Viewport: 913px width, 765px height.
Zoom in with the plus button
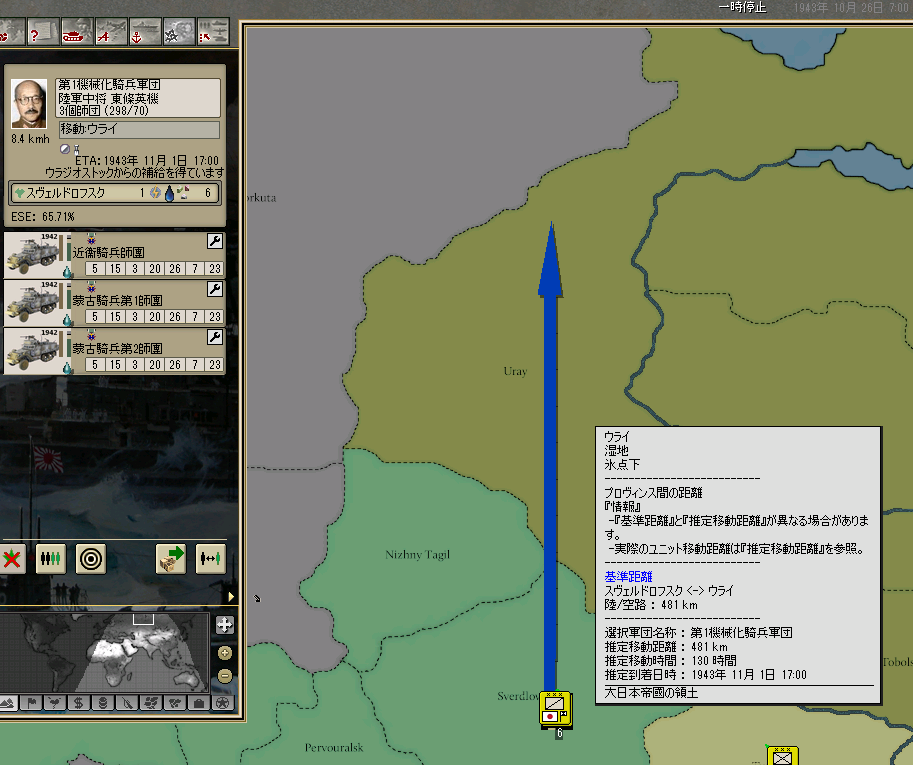225,653
